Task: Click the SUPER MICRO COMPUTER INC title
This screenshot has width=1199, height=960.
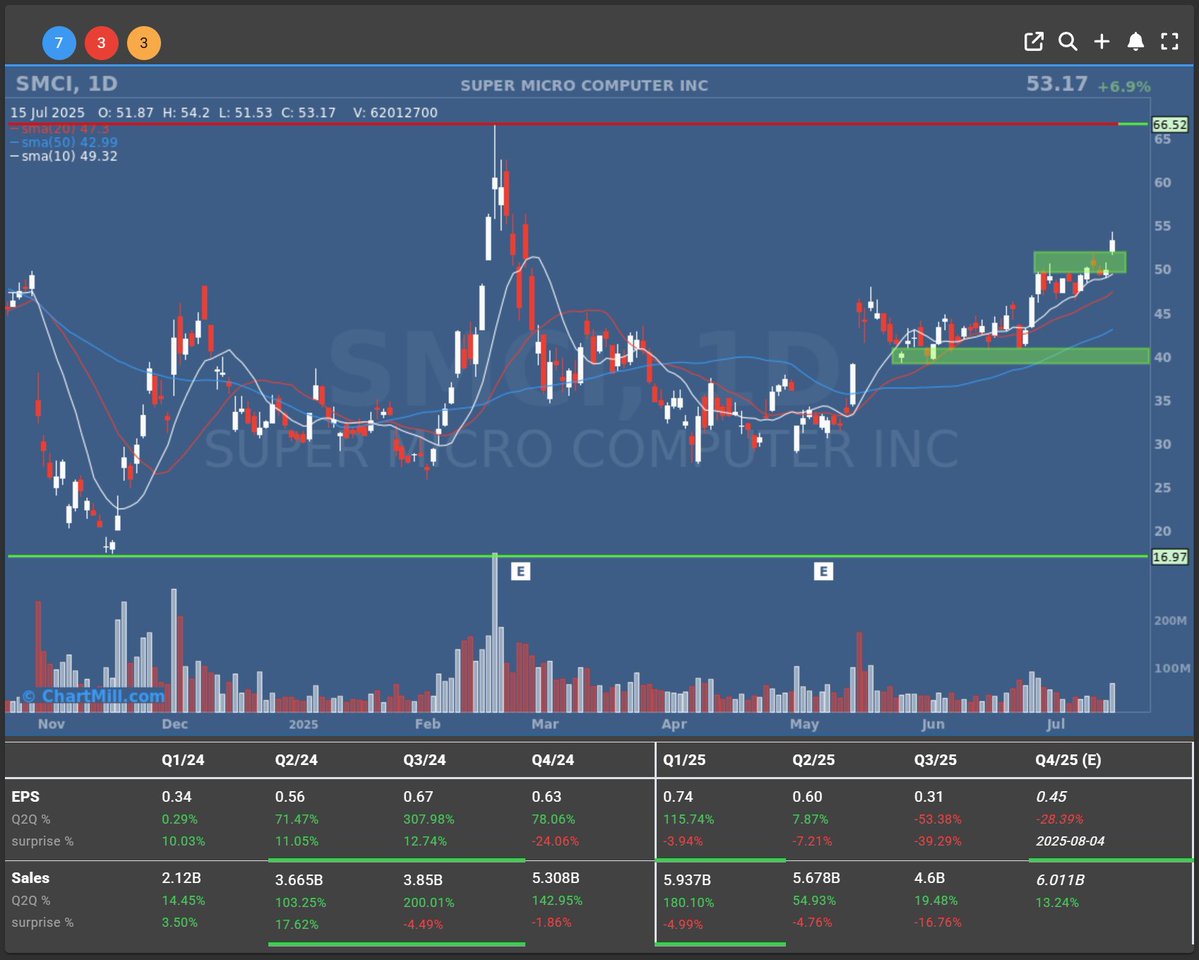Action: (x=584, y=86)
